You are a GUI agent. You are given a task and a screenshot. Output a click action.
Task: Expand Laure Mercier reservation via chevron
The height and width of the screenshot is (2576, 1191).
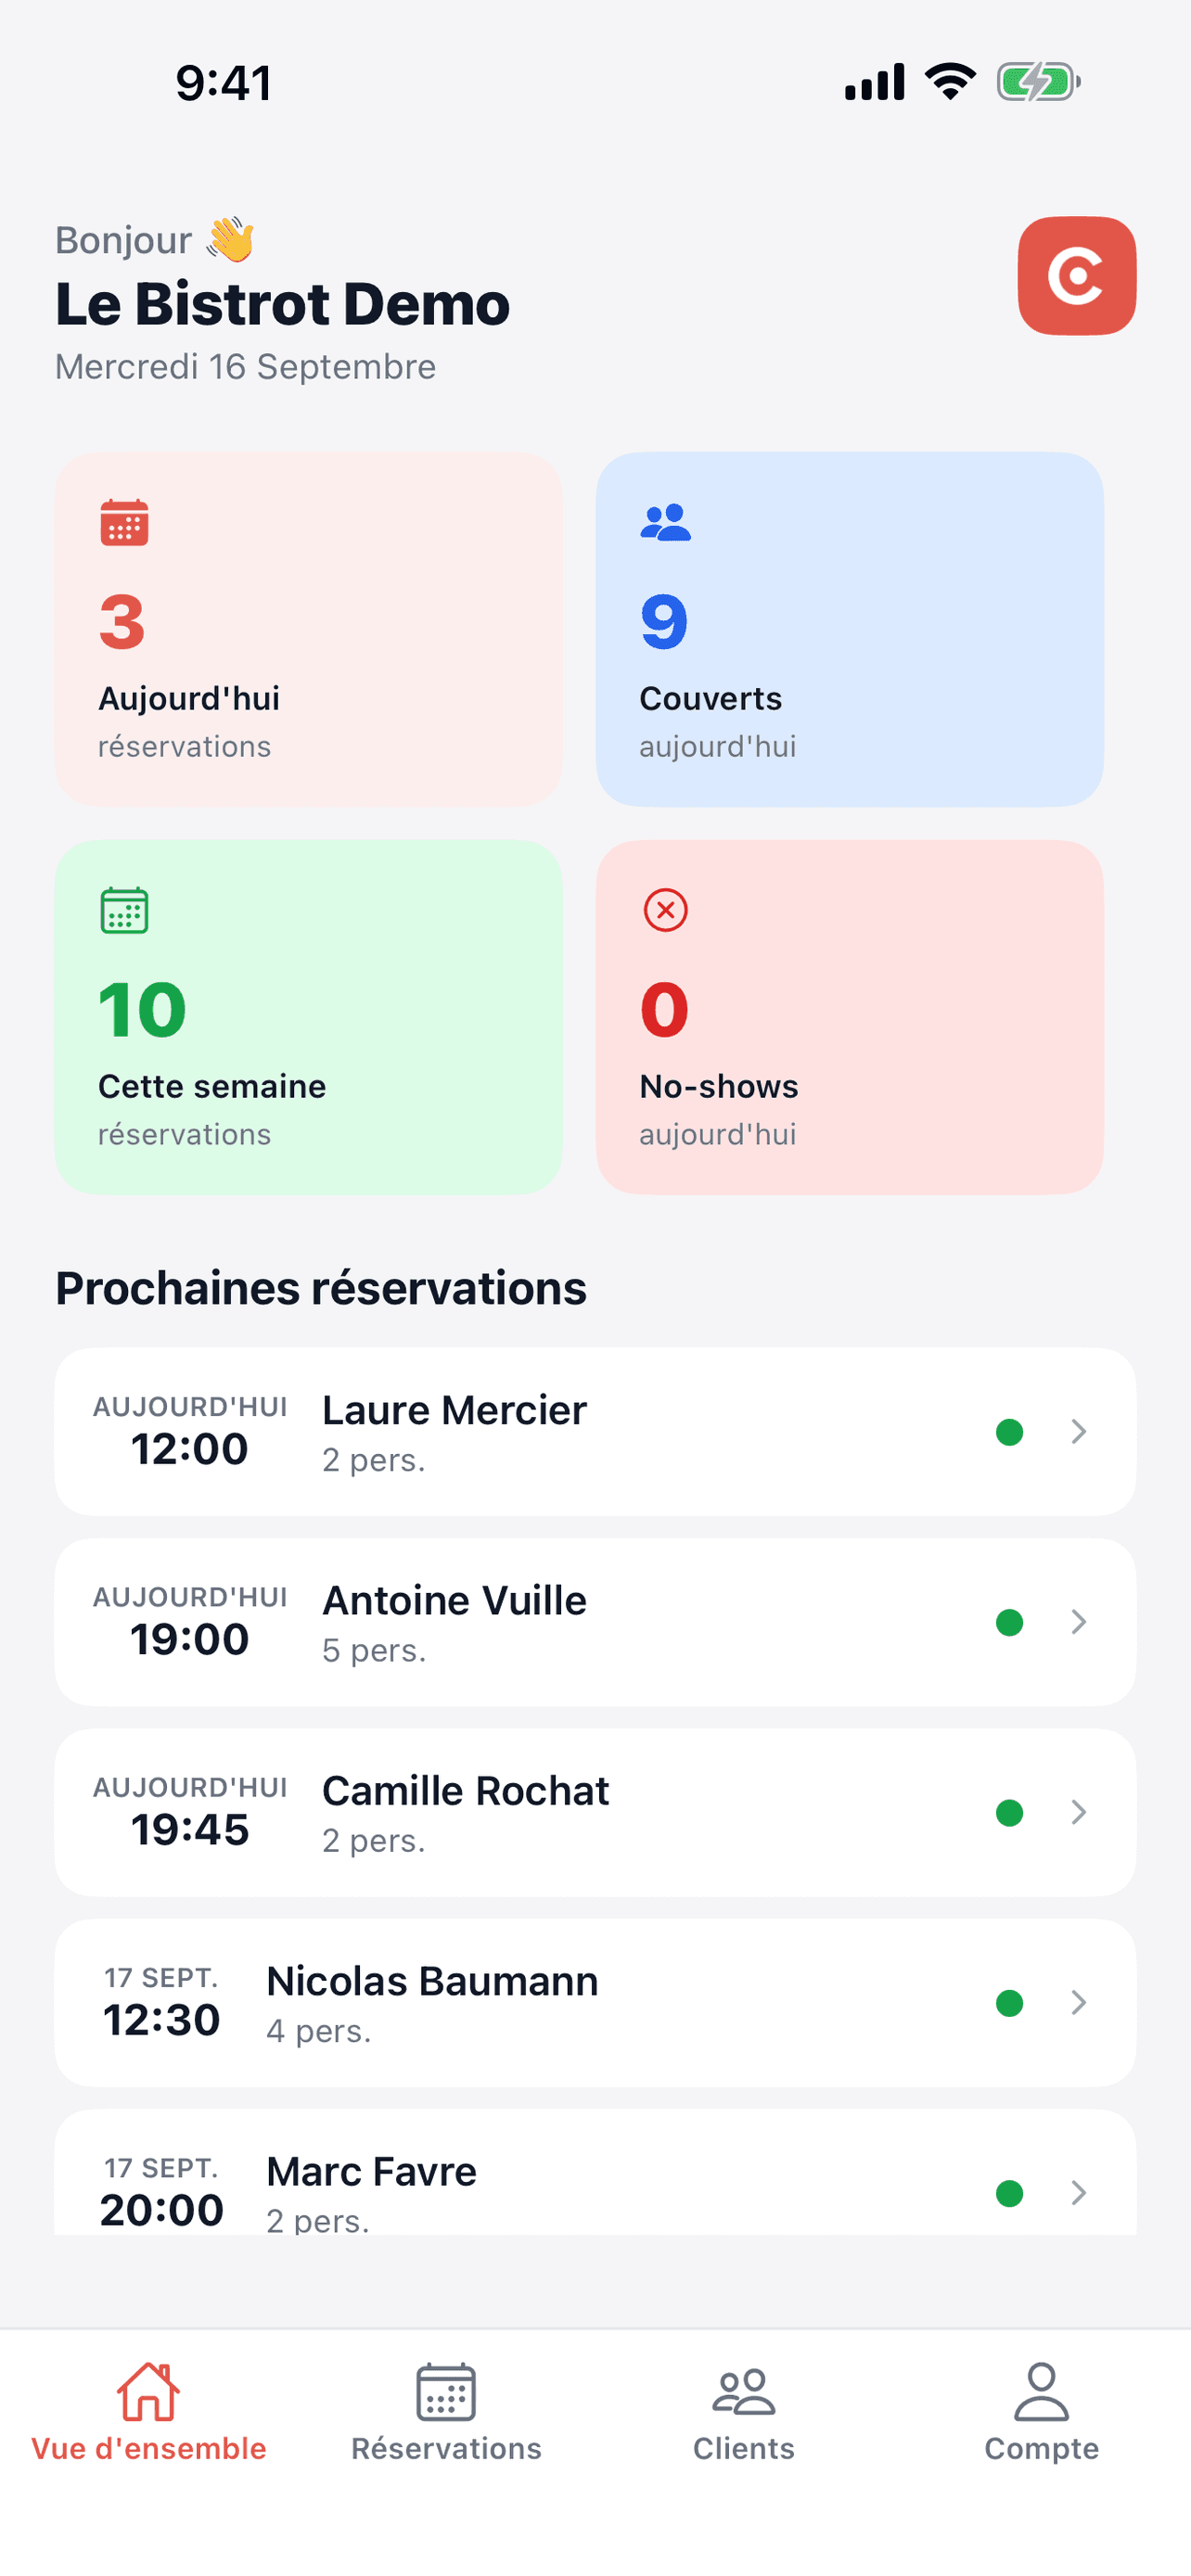[1078, 1432]
